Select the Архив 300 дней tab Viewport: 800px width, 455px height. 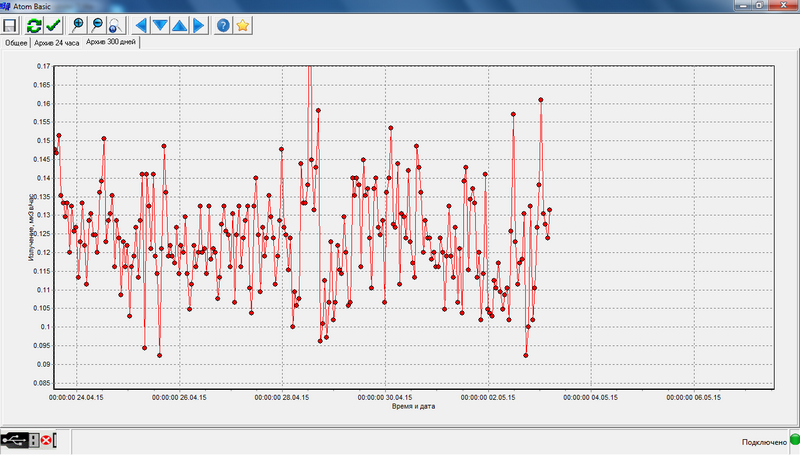click(111, 42)
